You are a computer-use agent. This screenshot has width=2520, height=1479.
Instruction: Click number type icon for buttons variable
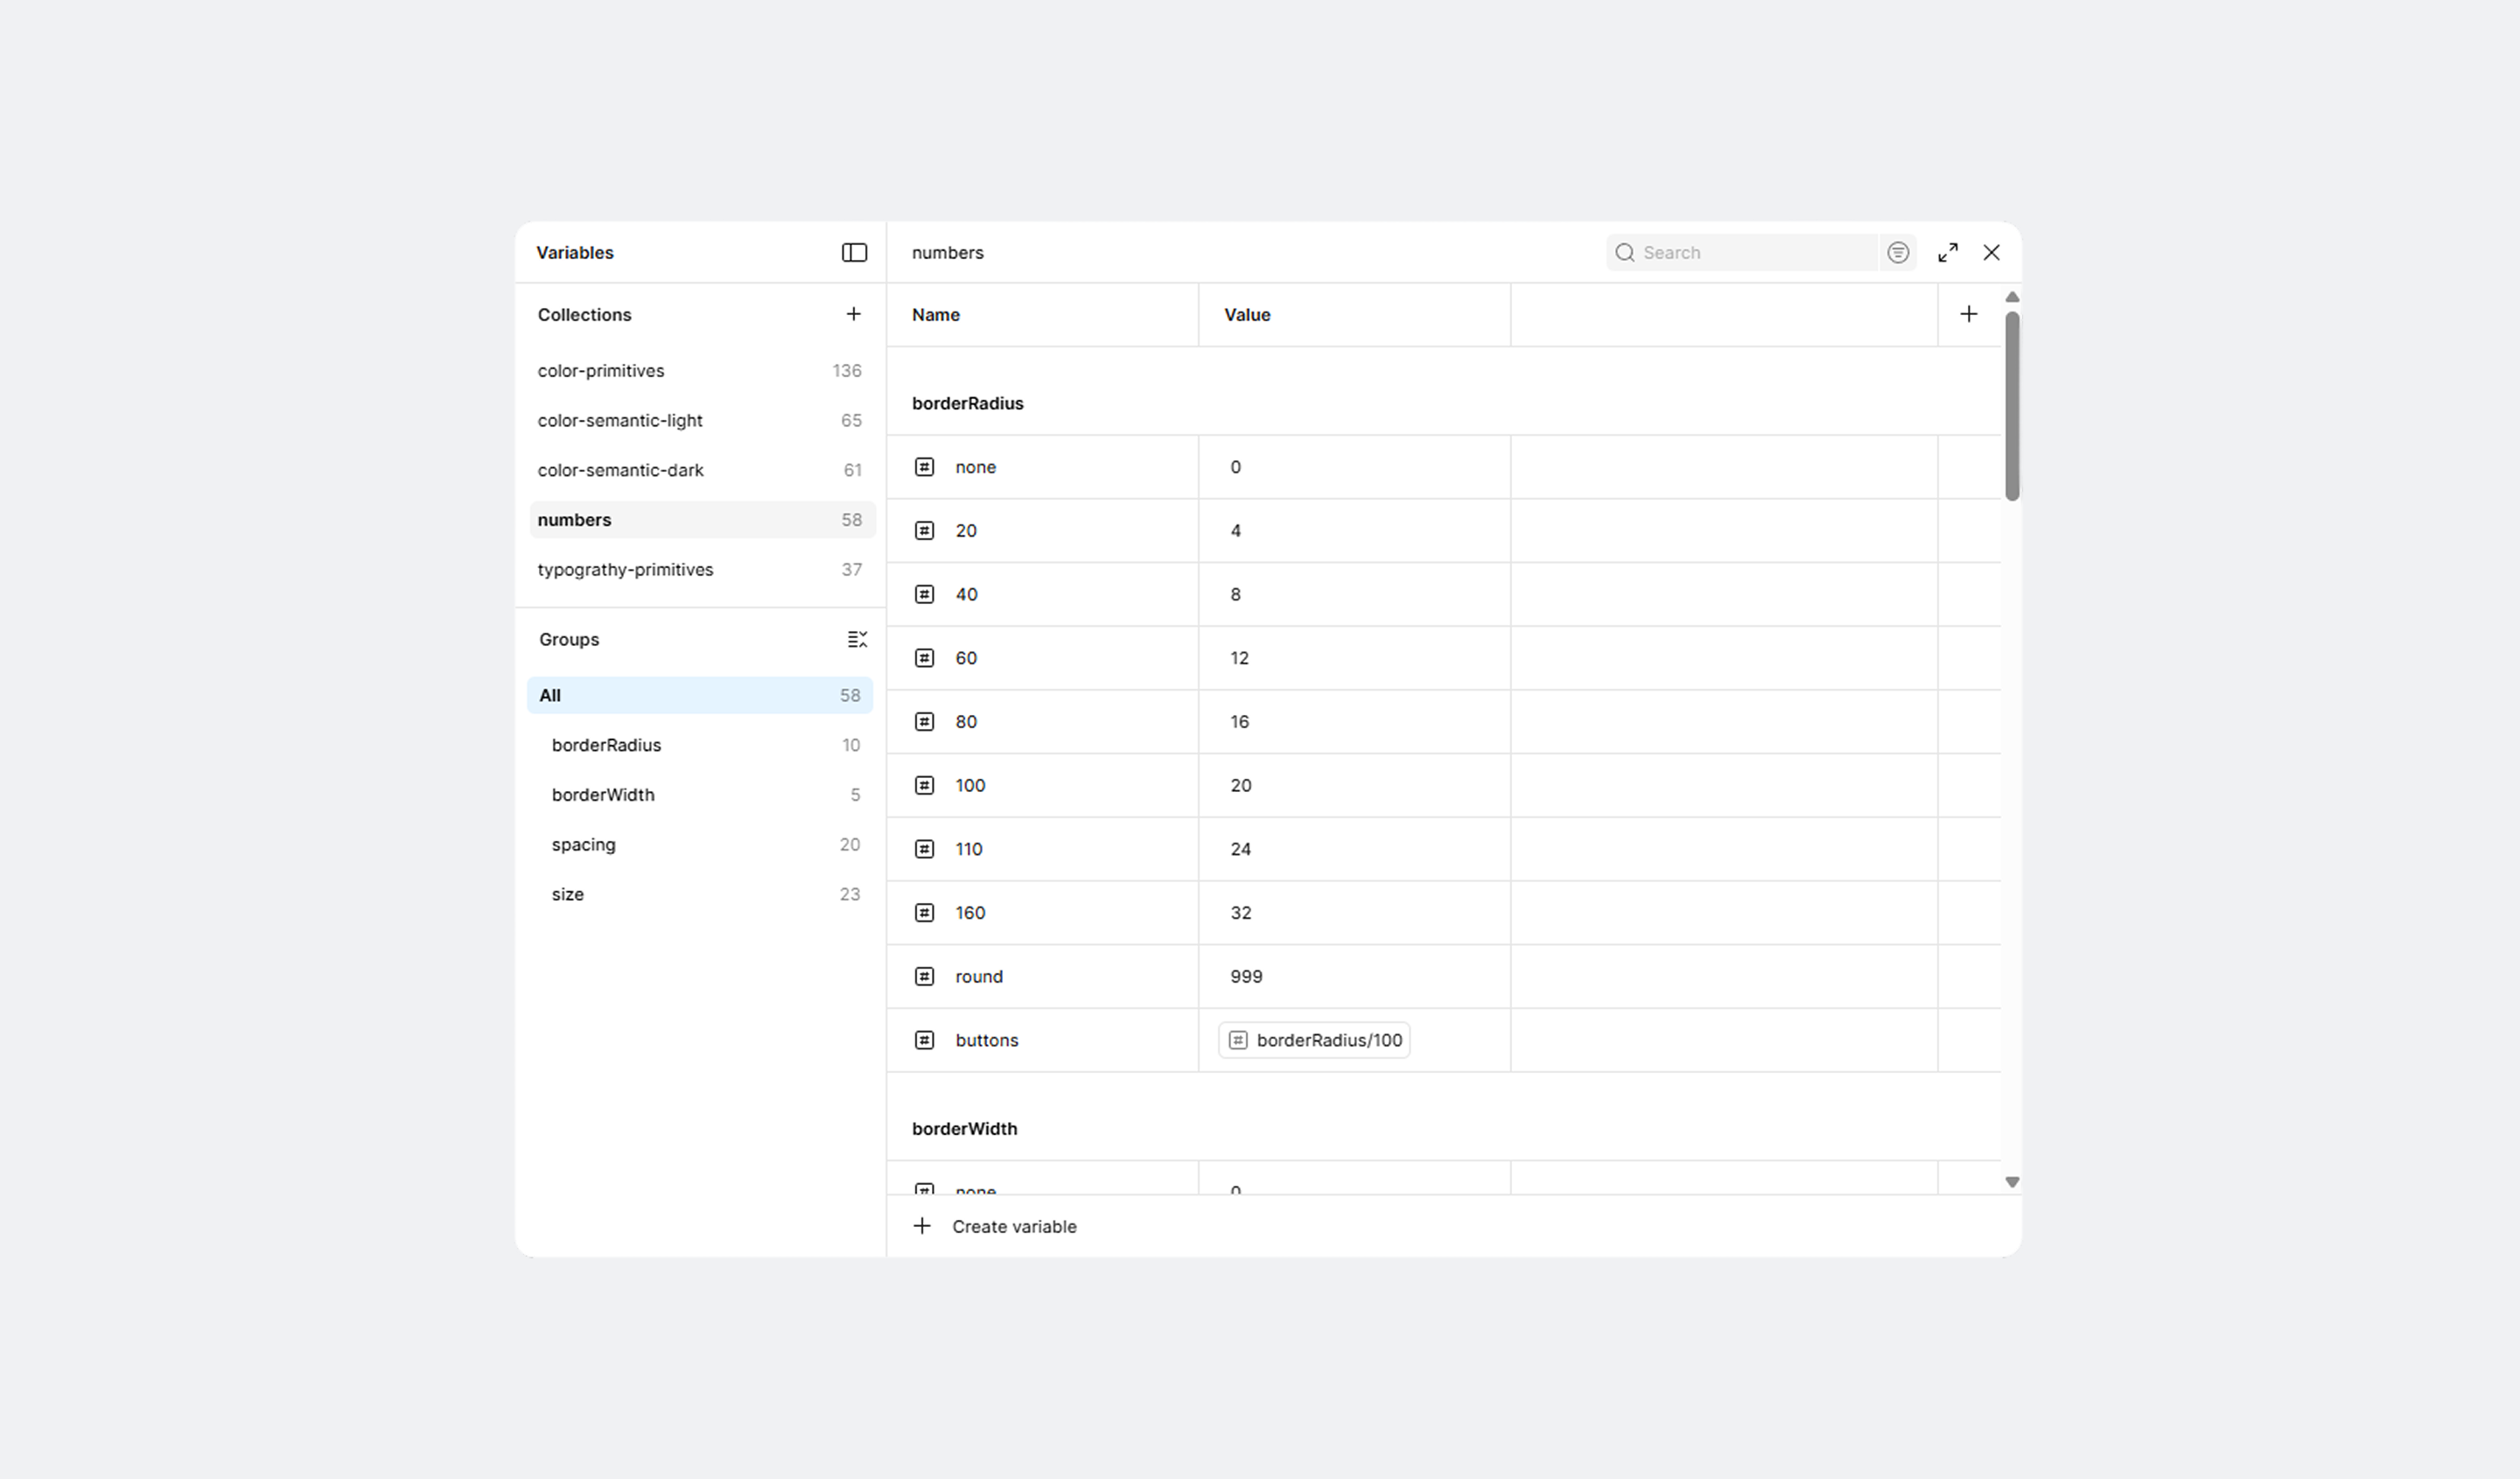click(x=924, y=1040)
